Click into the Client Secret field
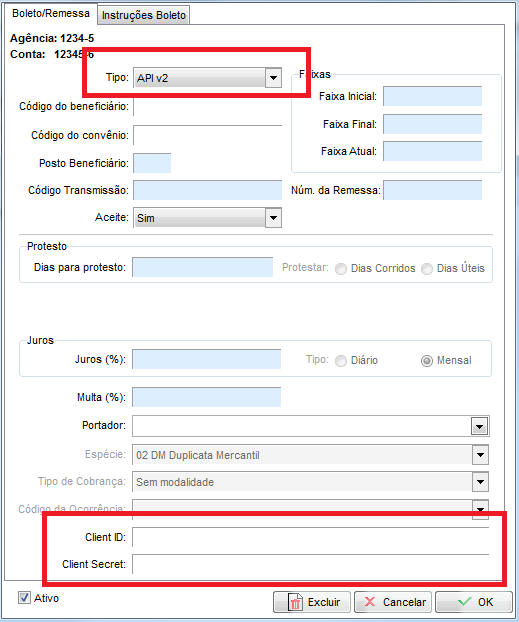 pyautogui.click(x=311, y=564)
